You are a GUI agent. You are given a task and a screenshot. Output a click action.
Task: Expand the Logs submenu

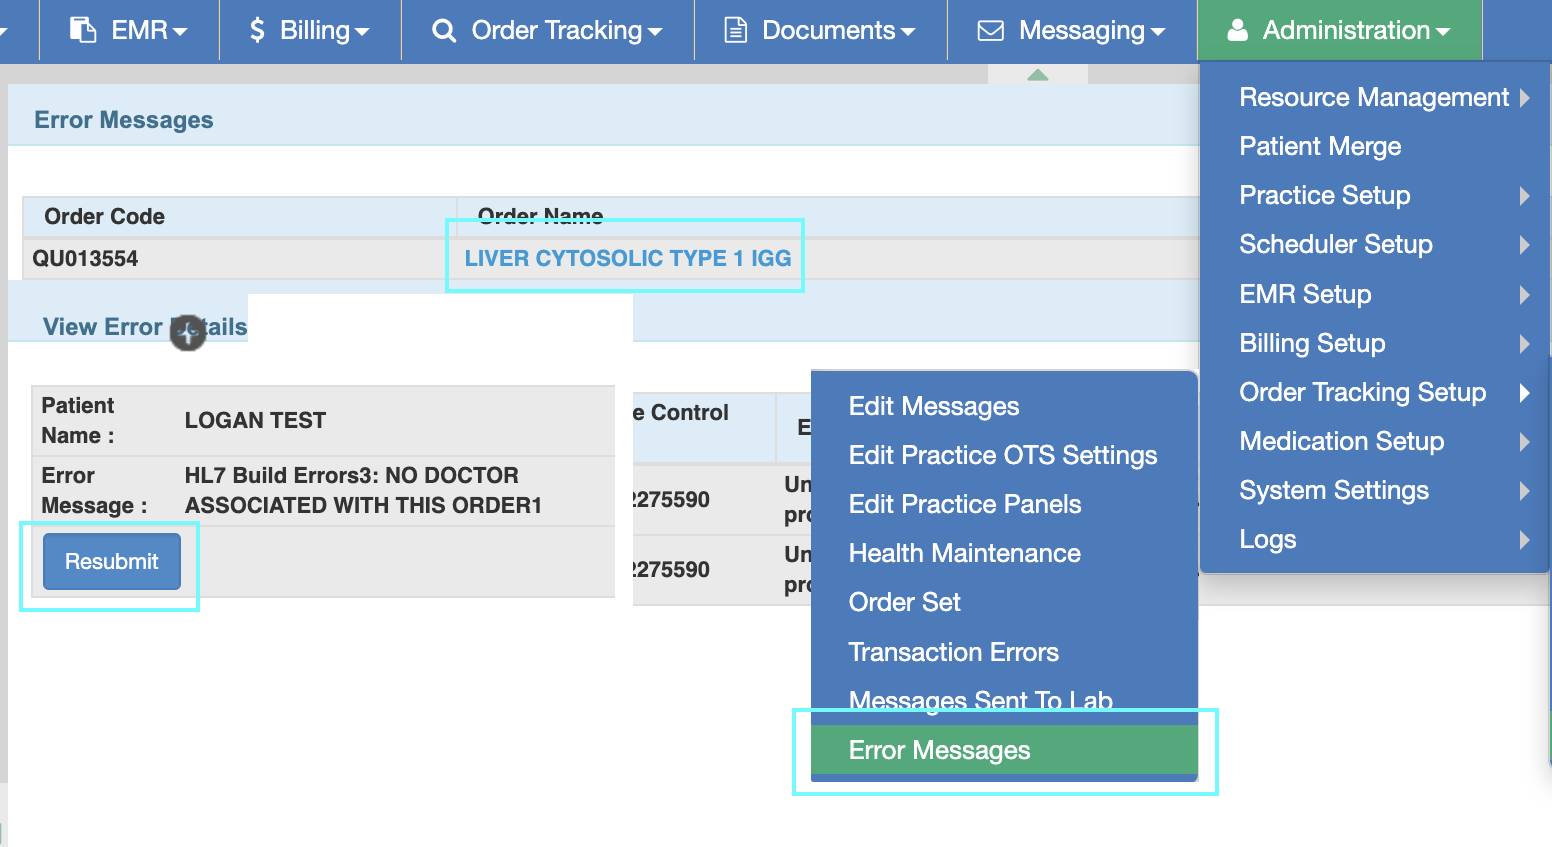[1524, 539]
